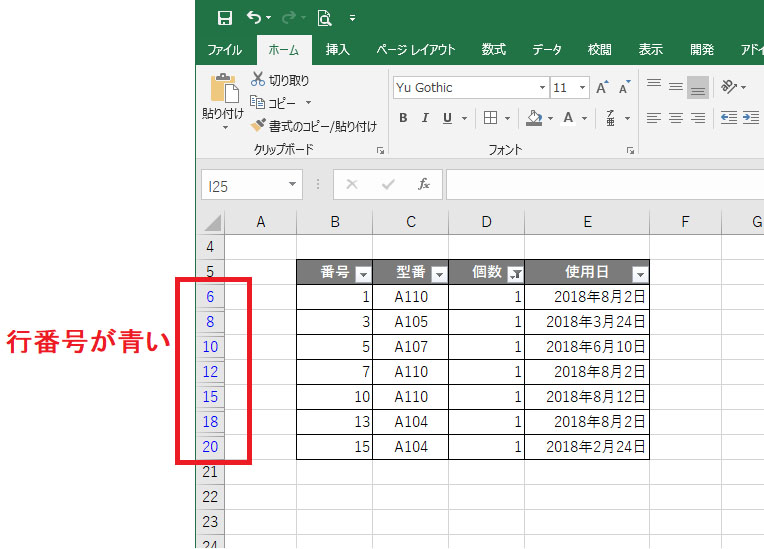Increase font size with larger A icon
Image resolution: width=764 pixels, height=549 pixels.
point(602,87)
